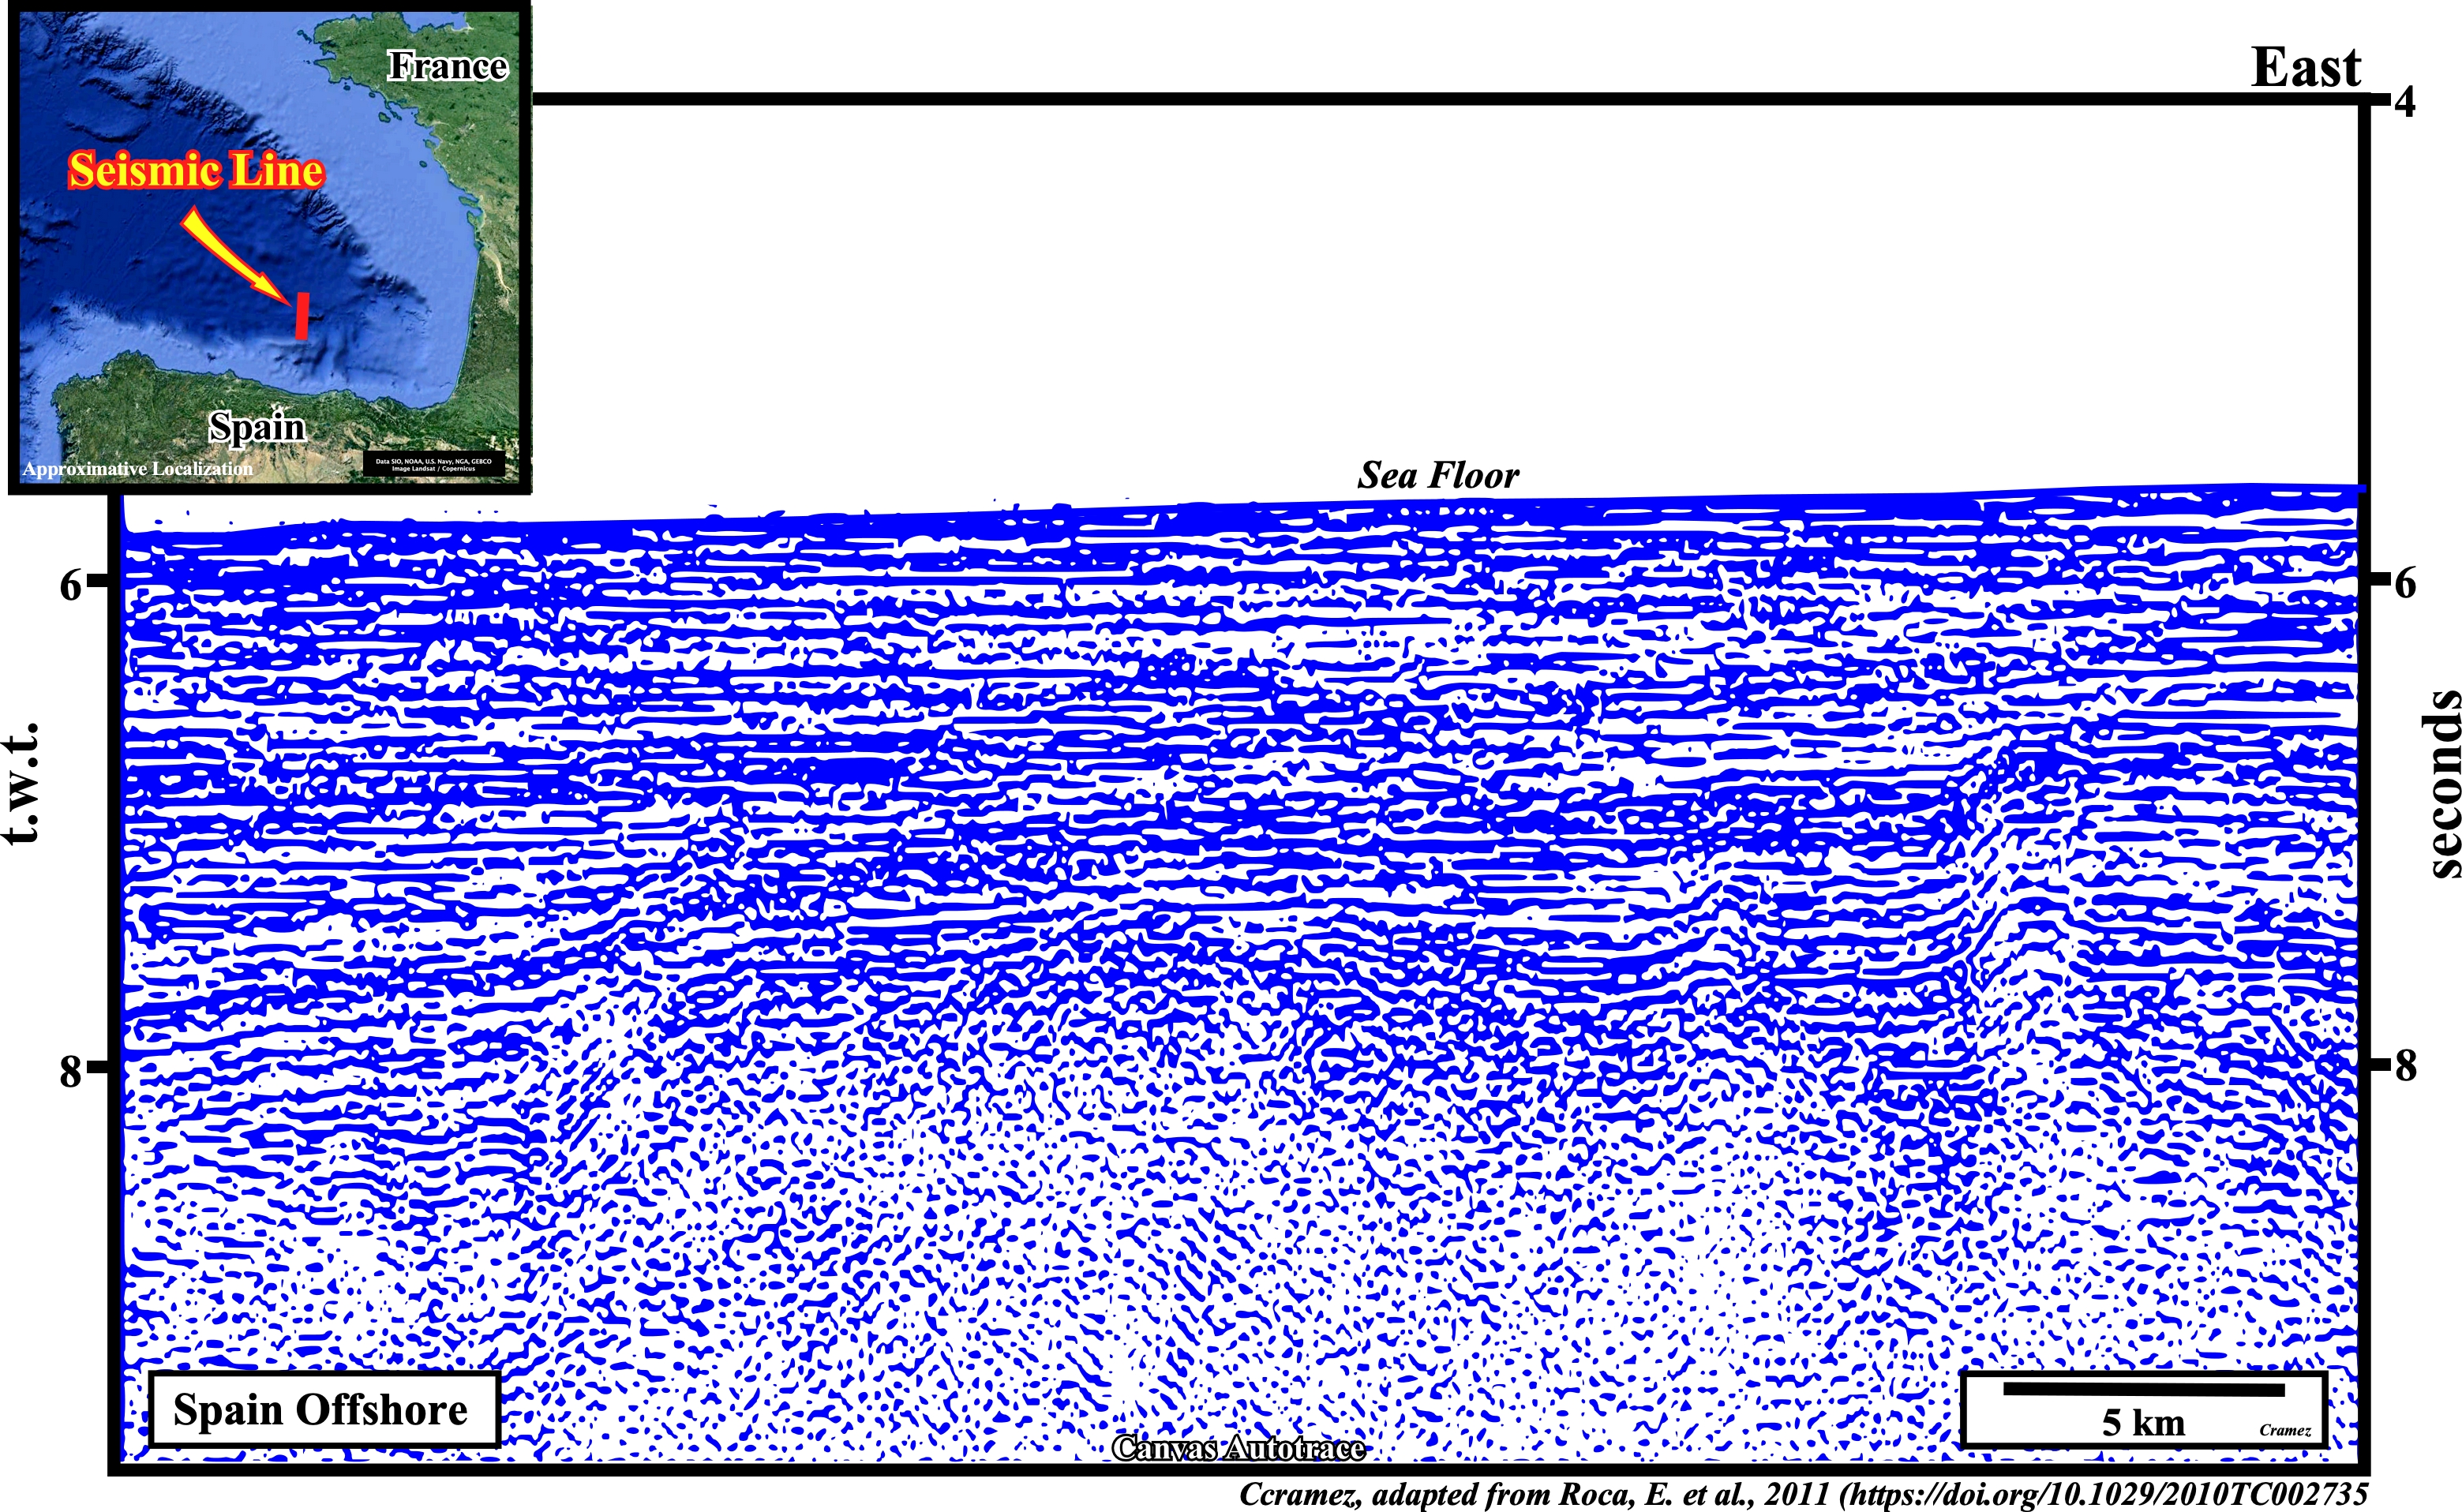Click the left axis tick labeled 6
Screen dimensions: 2462x1512
click(x=70, y=584)
